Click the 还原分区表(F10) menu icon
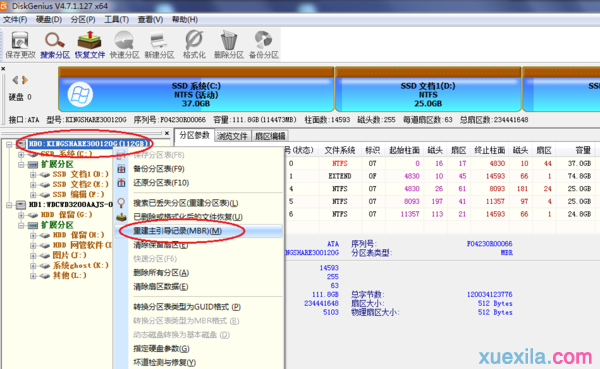This screenshot has height=369, width=600. 121,183
